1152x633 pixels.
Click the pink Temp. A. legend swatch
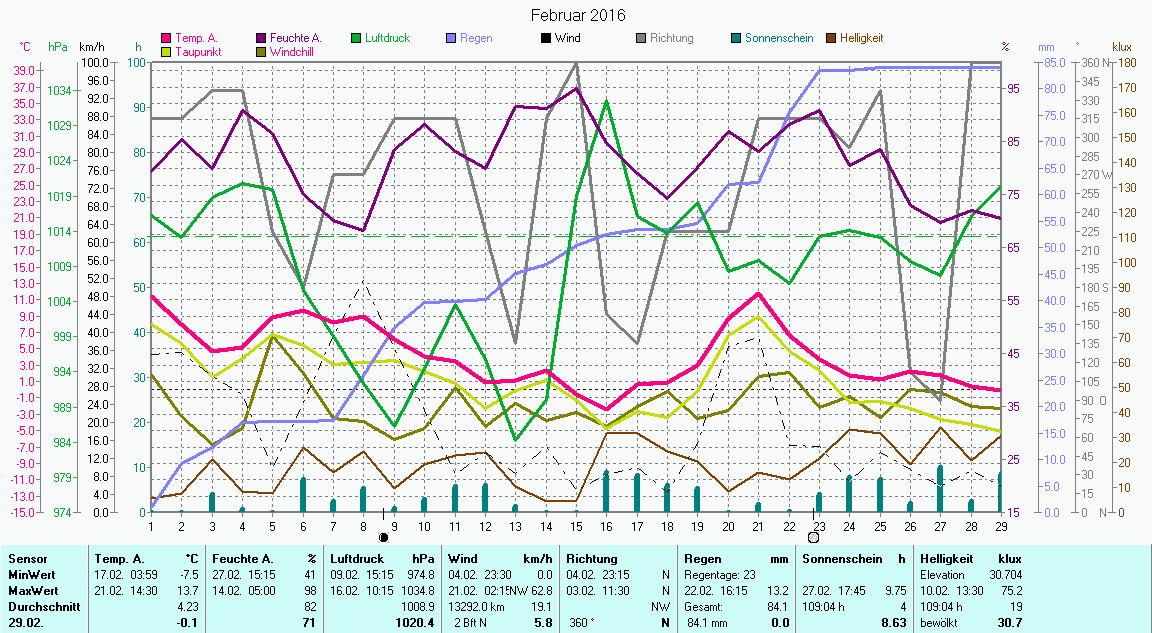pos(167,39)
